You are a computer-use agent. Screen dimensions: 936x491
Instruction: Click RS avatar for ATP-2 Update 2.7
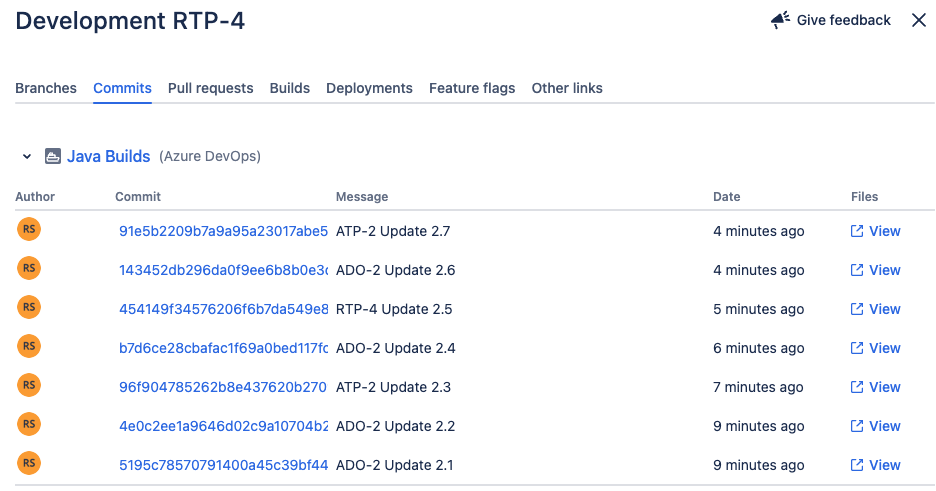coord(29,230)
